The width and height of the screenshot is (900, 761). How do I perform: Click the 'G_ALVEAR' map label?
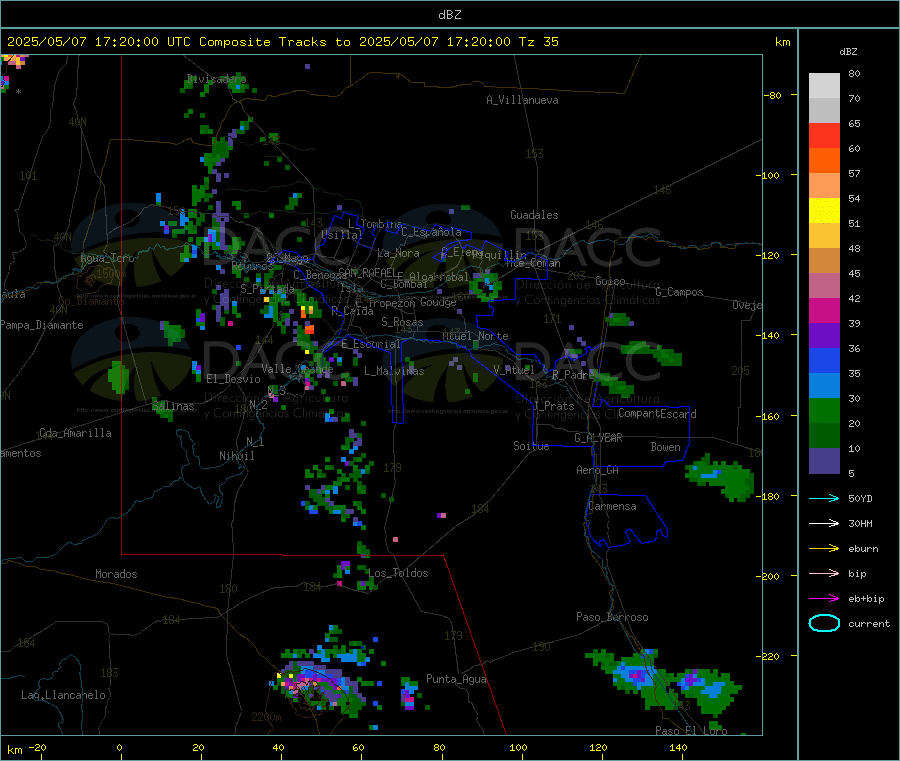(x=598, y=438)
